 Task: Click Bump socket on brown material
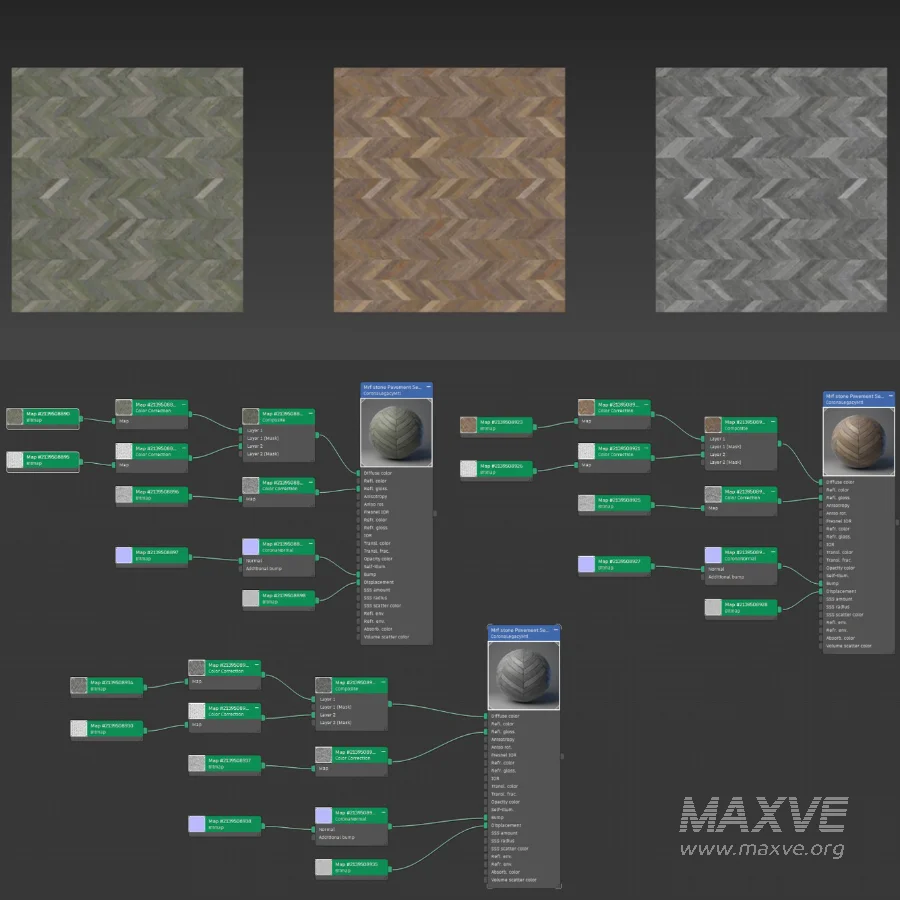(x=821, y=583)
